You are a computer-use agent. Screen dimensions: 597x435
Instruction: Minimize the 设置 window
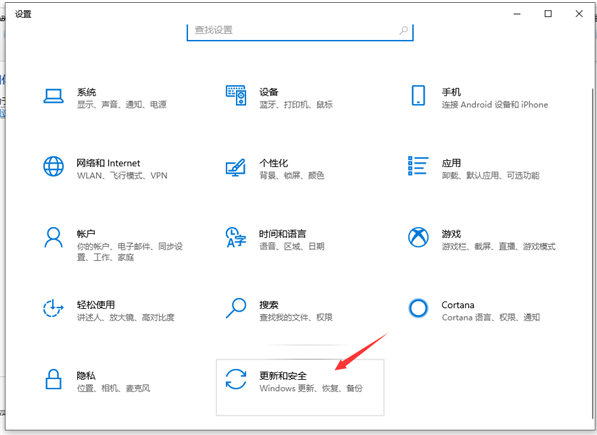point(517,14)
